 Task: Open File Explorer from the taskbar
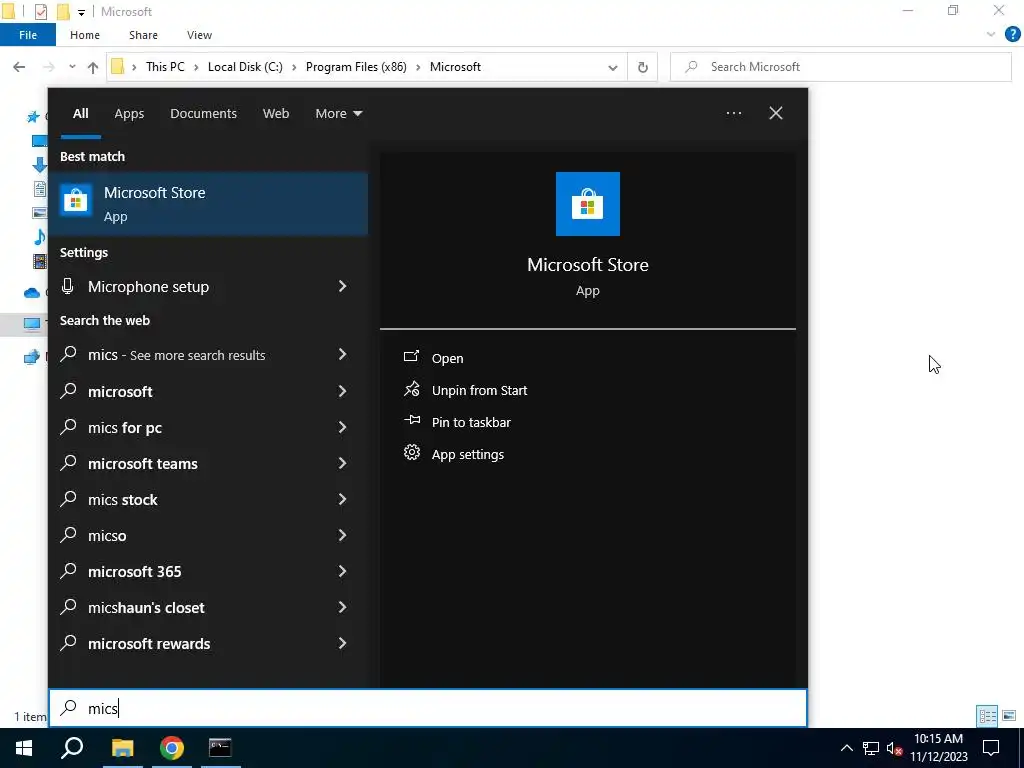click(122, 748)
